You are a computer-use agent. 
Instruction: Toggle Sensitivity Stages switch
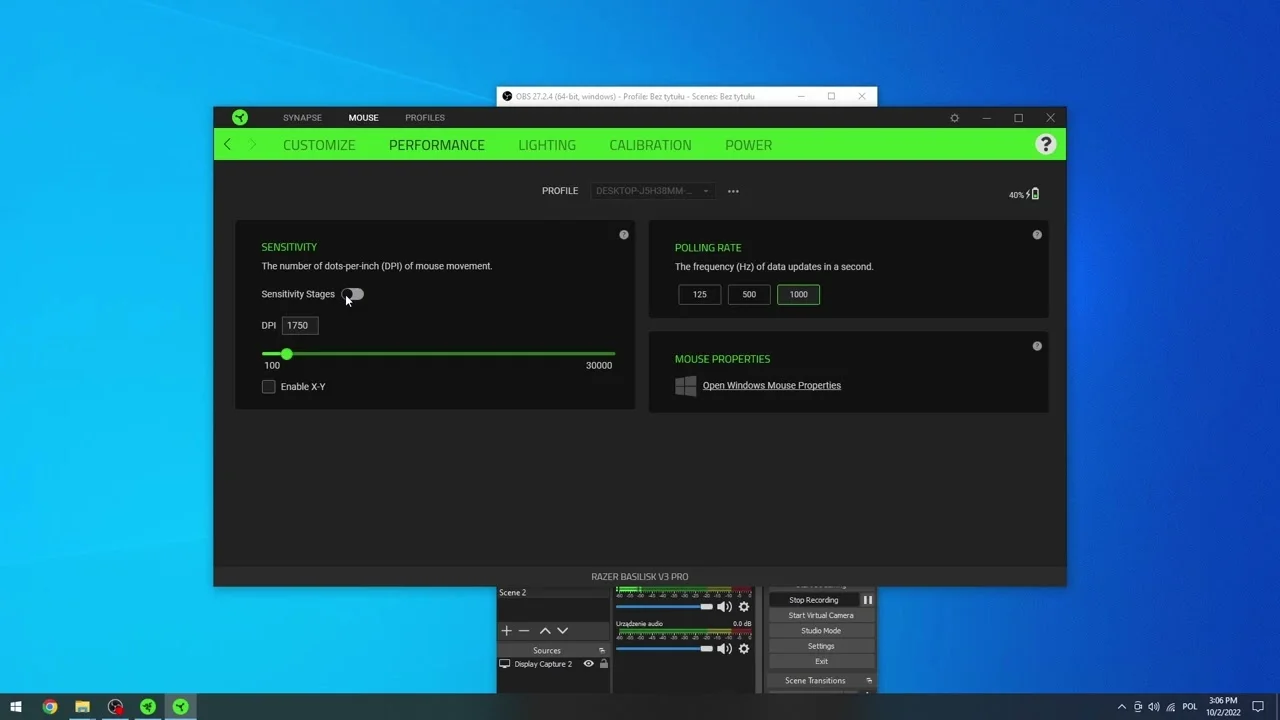(x=353, y=294)
